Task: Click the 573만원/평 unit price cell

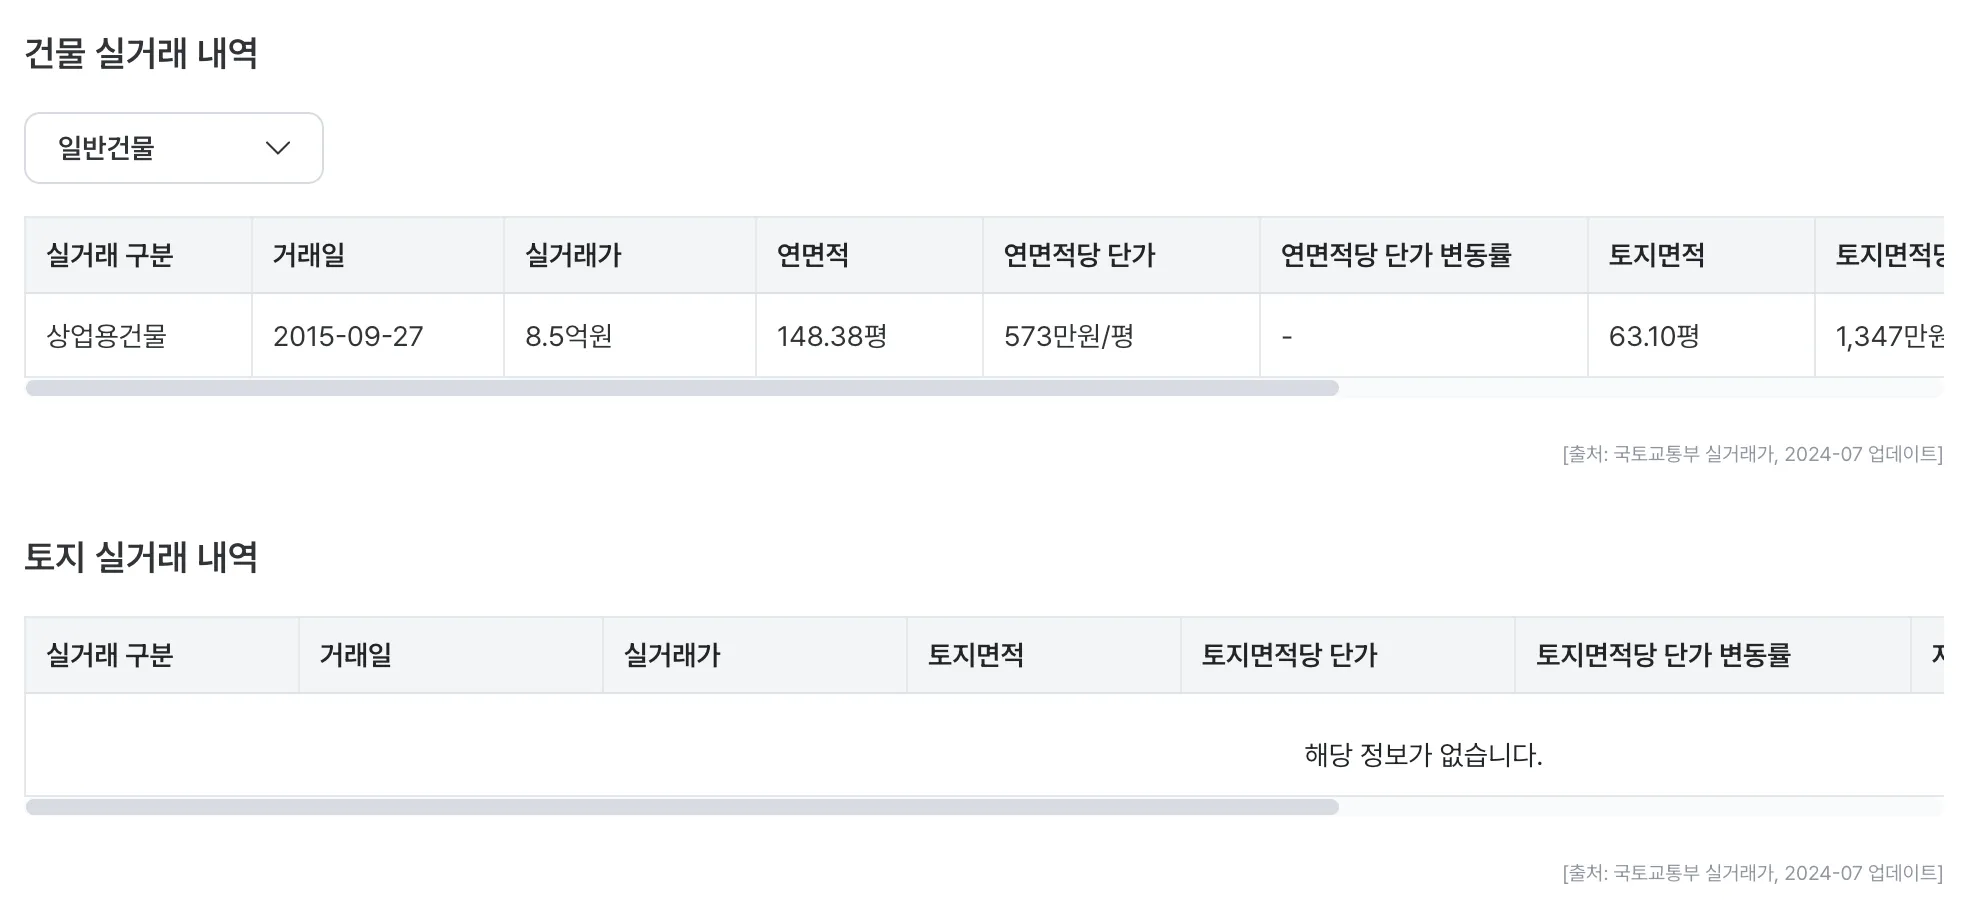Action: click(x=1068, y=336)
